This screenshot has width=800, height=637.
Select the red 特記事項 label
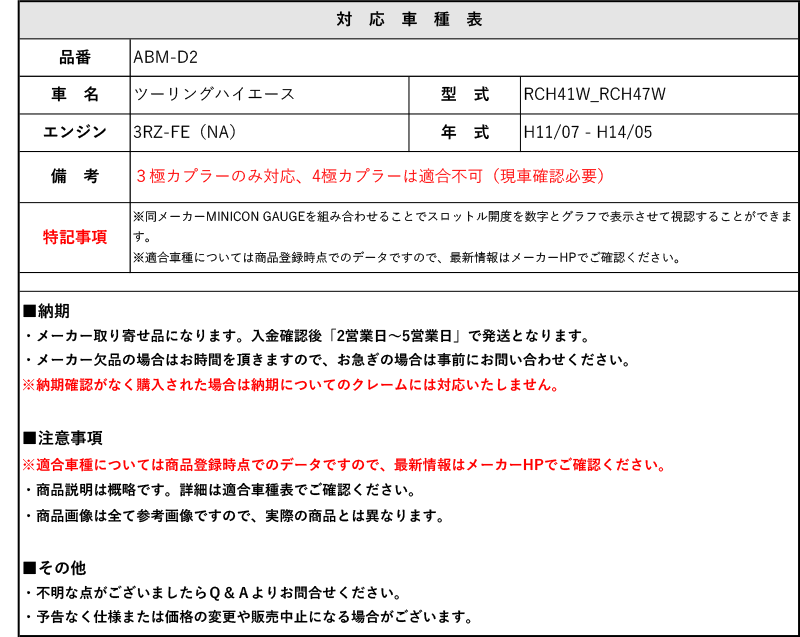tap(75, 237)
